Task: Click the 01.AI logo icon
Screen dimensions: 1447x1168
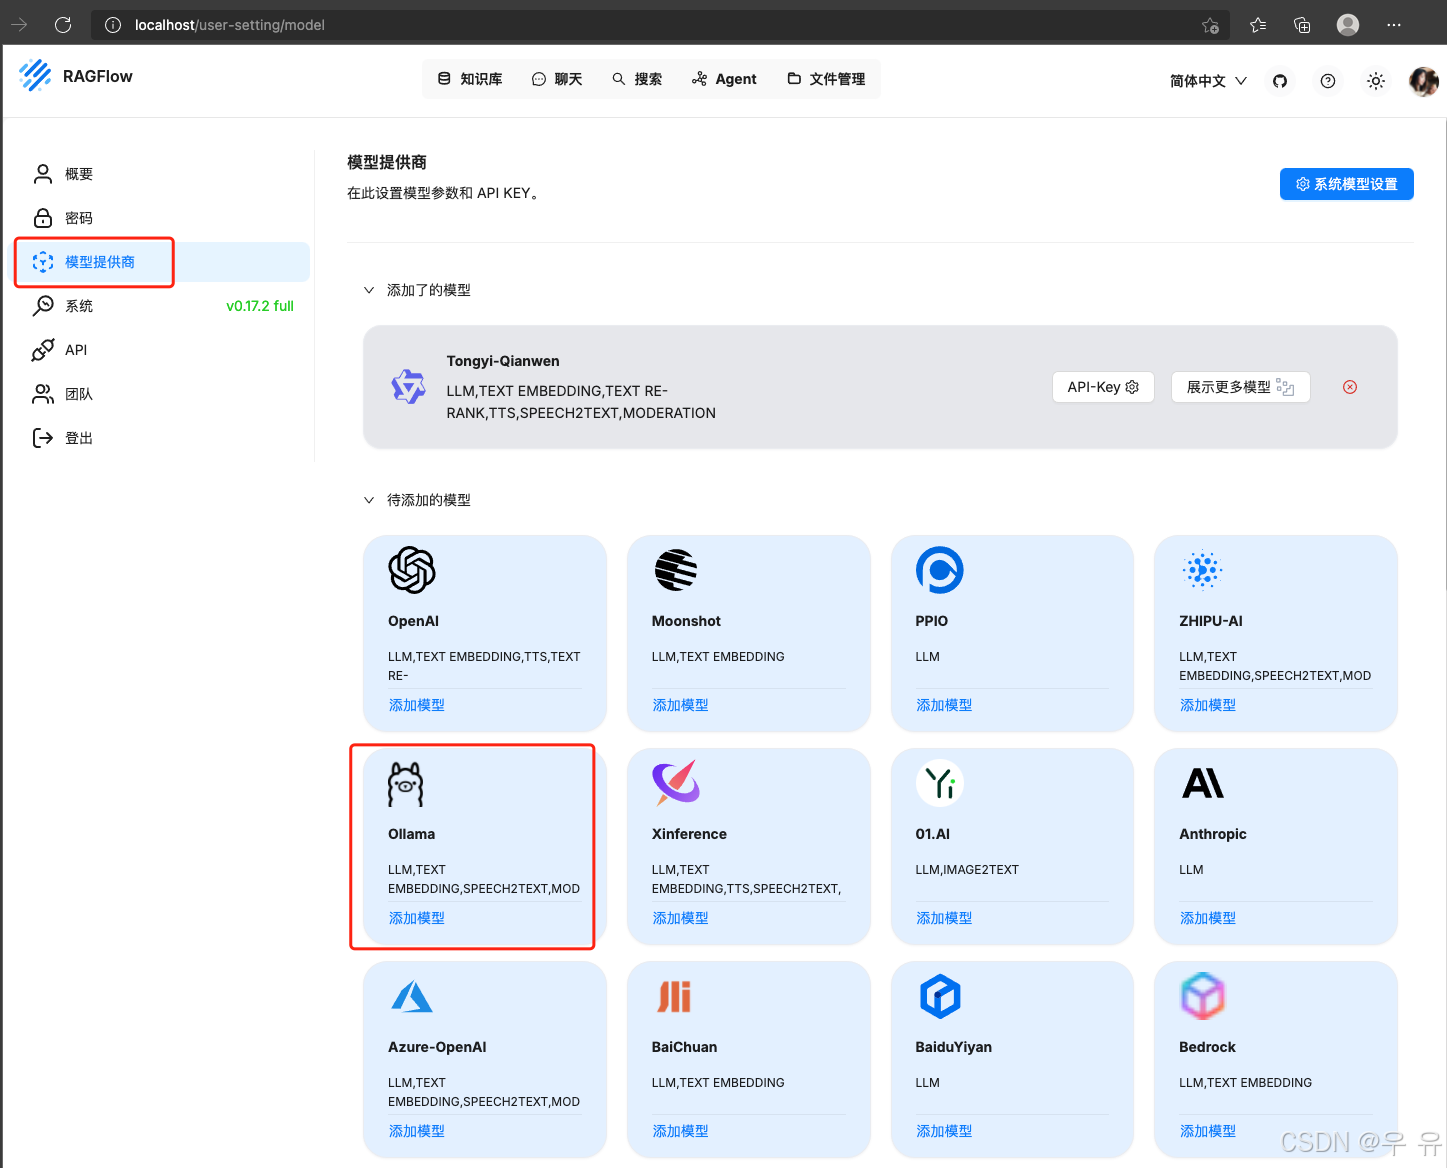Action: click(939, 783)
